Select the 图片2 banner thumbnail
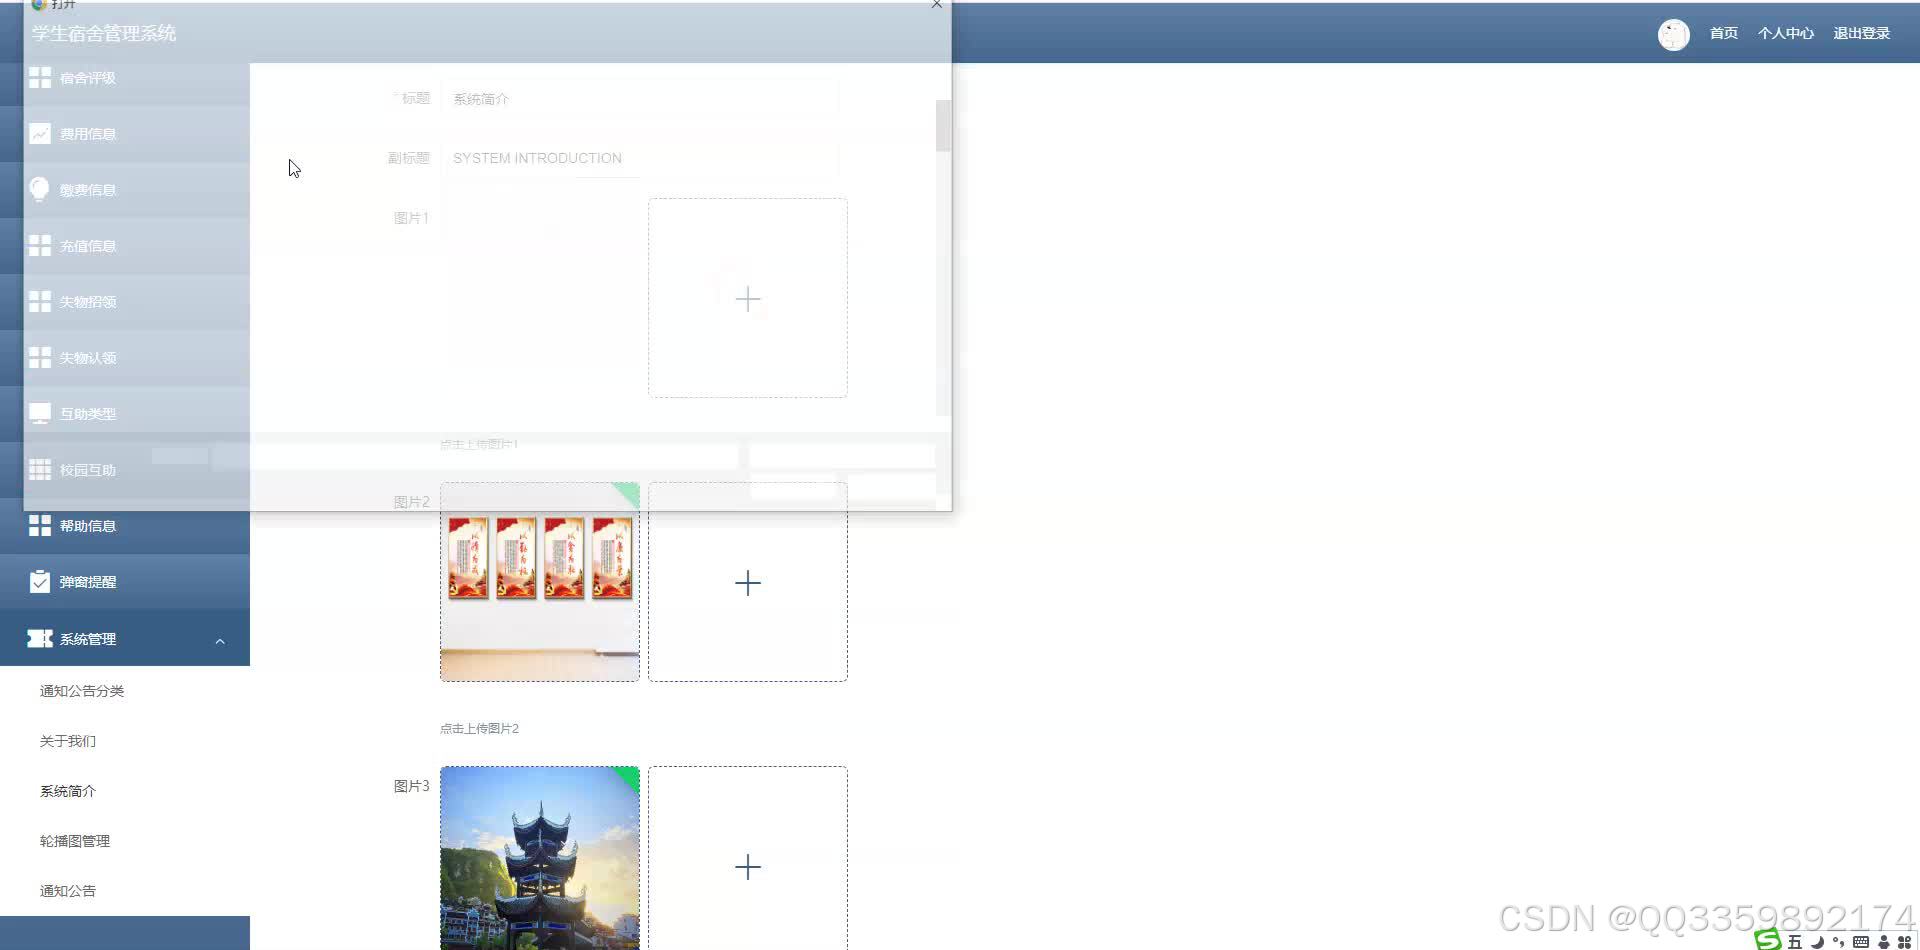 click(540, 582)
